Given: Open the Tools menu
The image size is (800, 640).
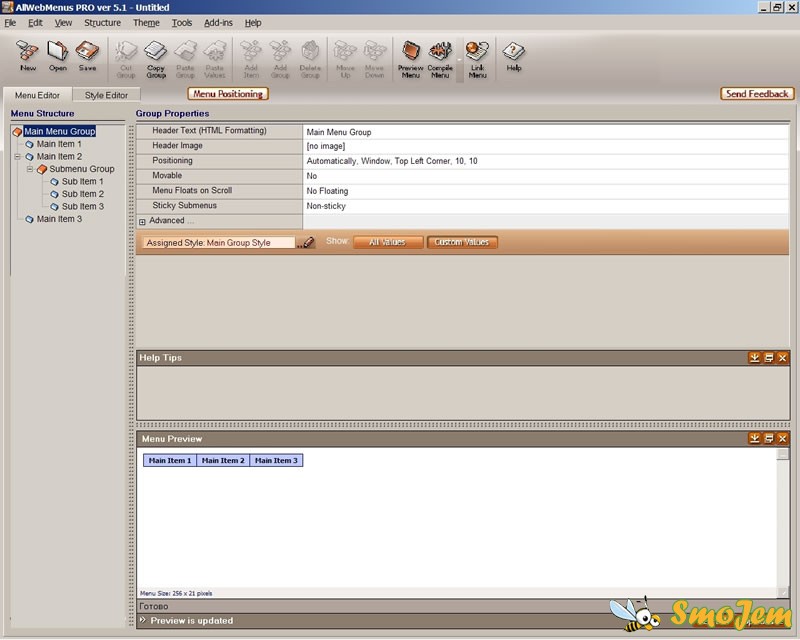Looking at the screenshot, I should click(182, 22).
